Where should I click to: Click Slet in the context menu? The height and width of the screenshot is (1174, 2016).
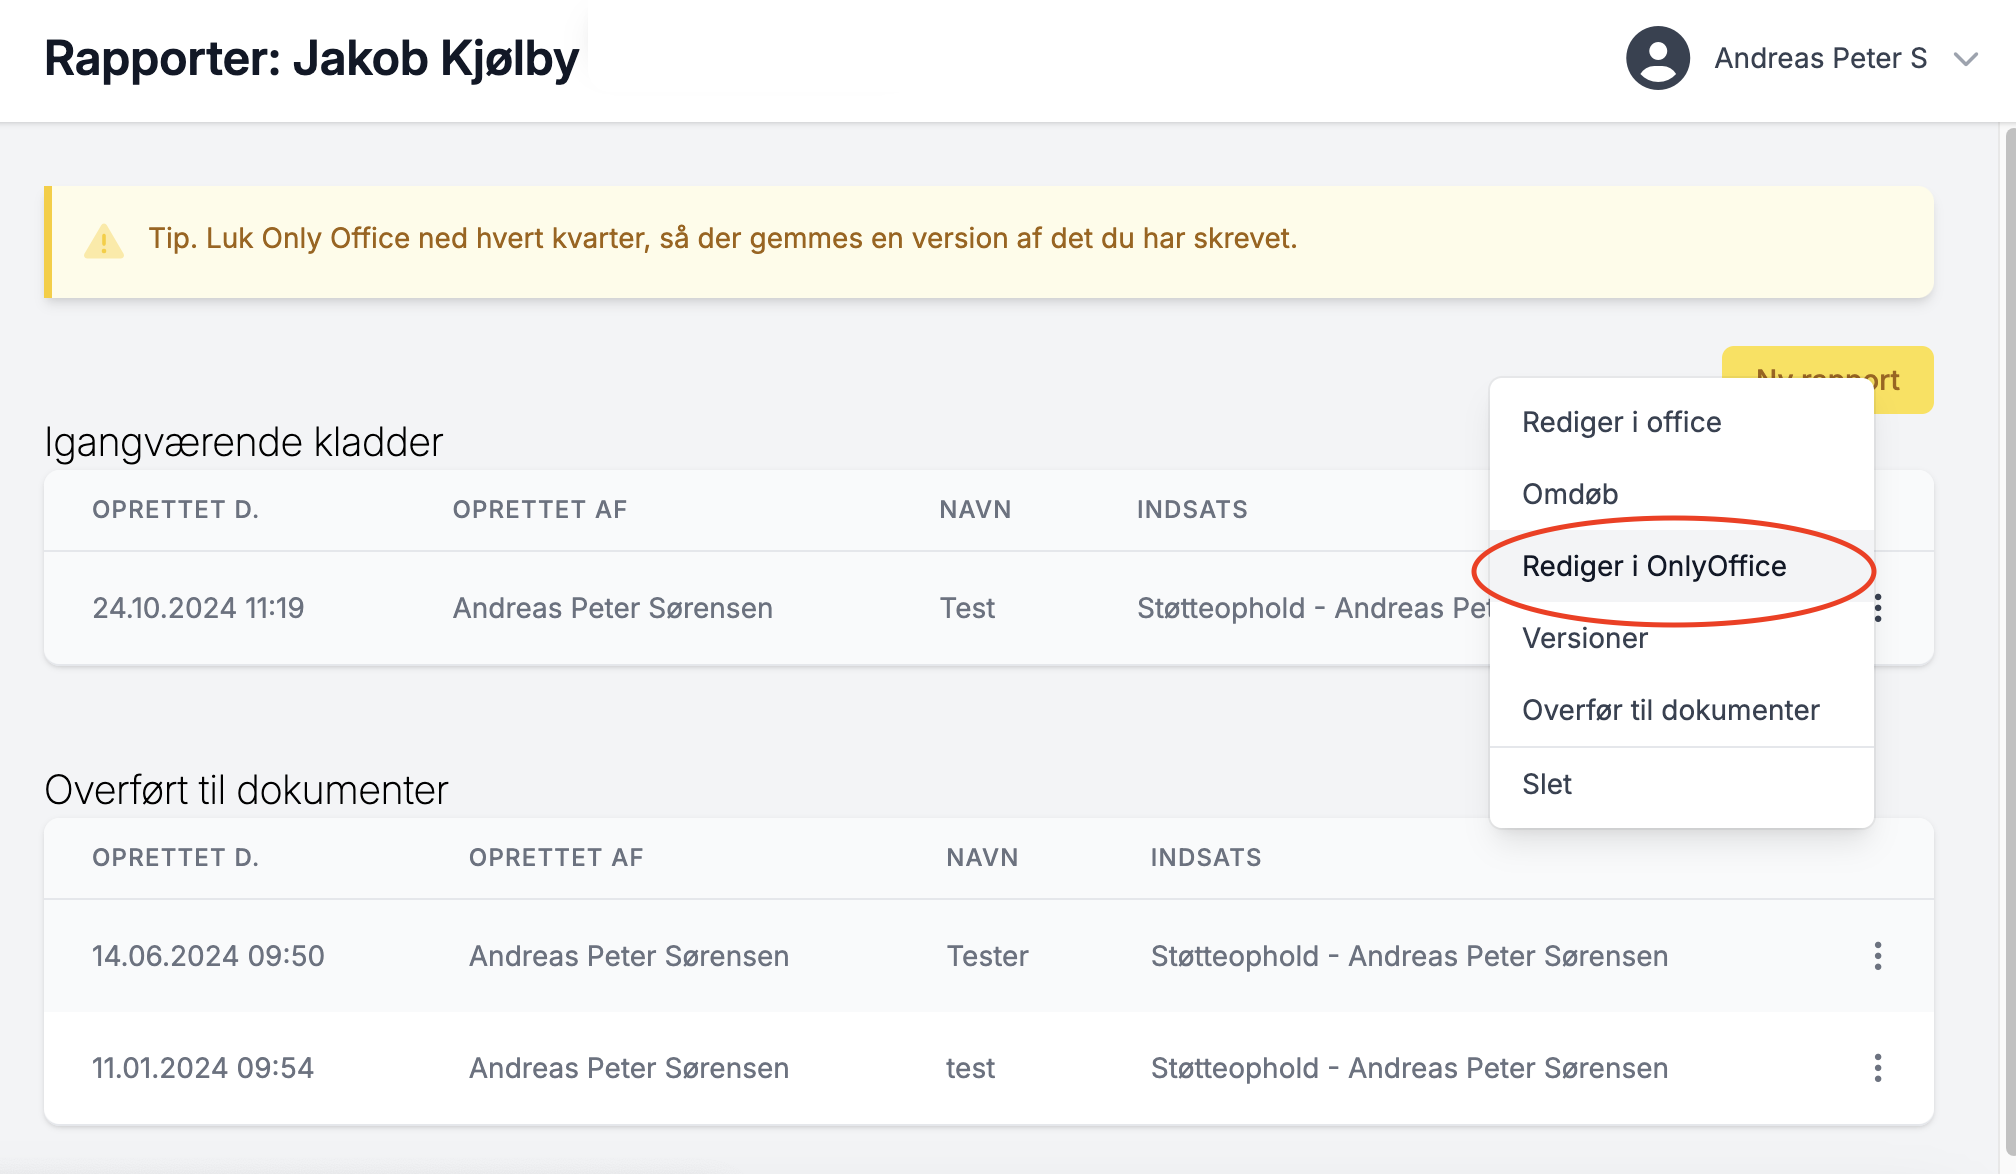tap(1546, 784)
